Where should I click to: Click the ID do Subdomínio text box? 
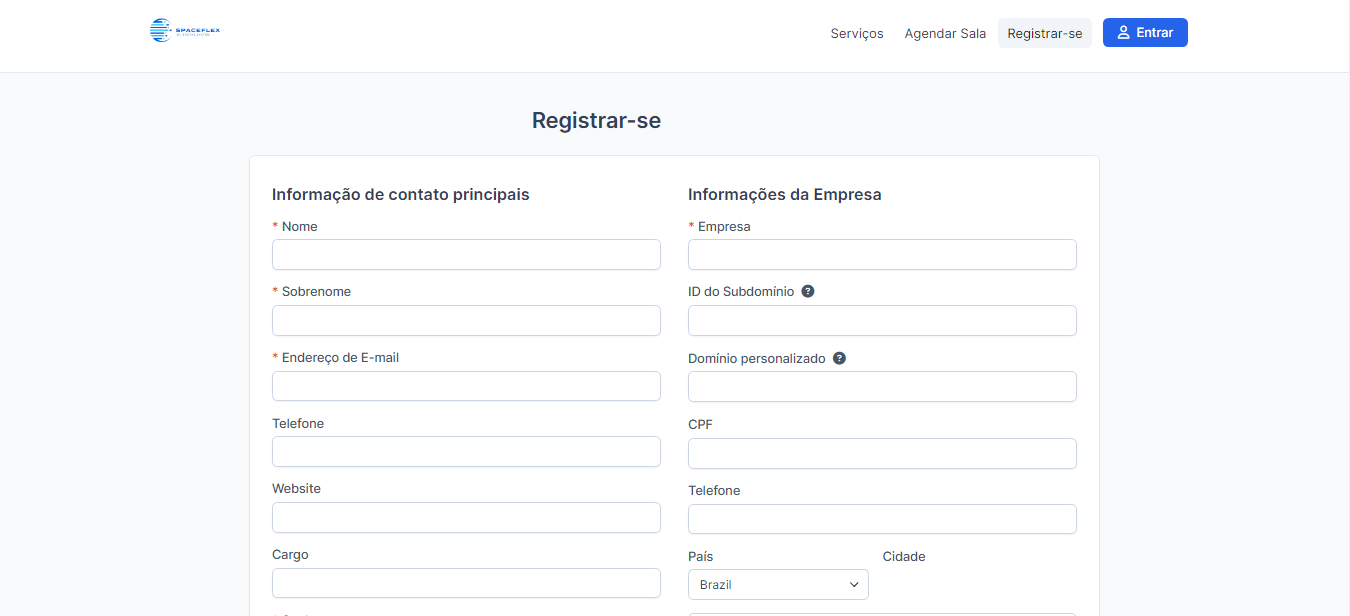tap(882, 321)
